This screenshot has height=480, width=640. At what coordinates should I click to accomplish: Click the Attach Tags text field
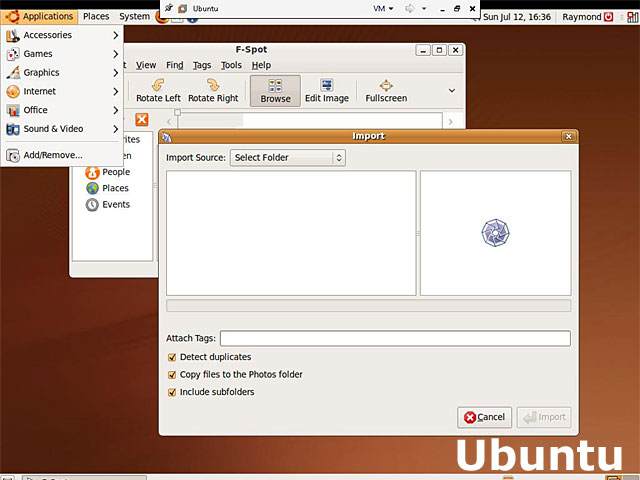(395, 339)
